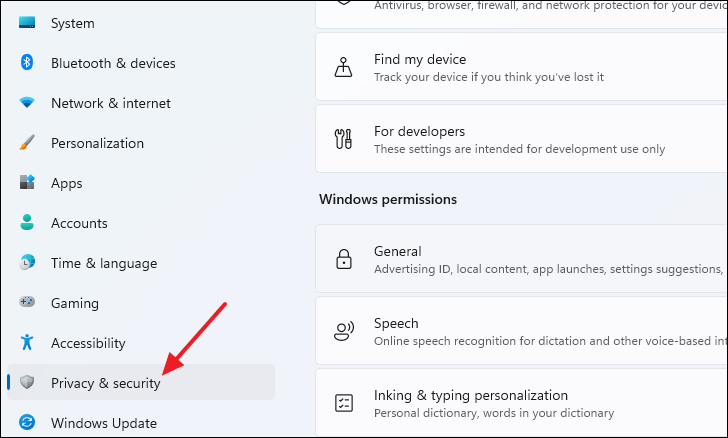Click the Personalization brush icon

point(27,143)
